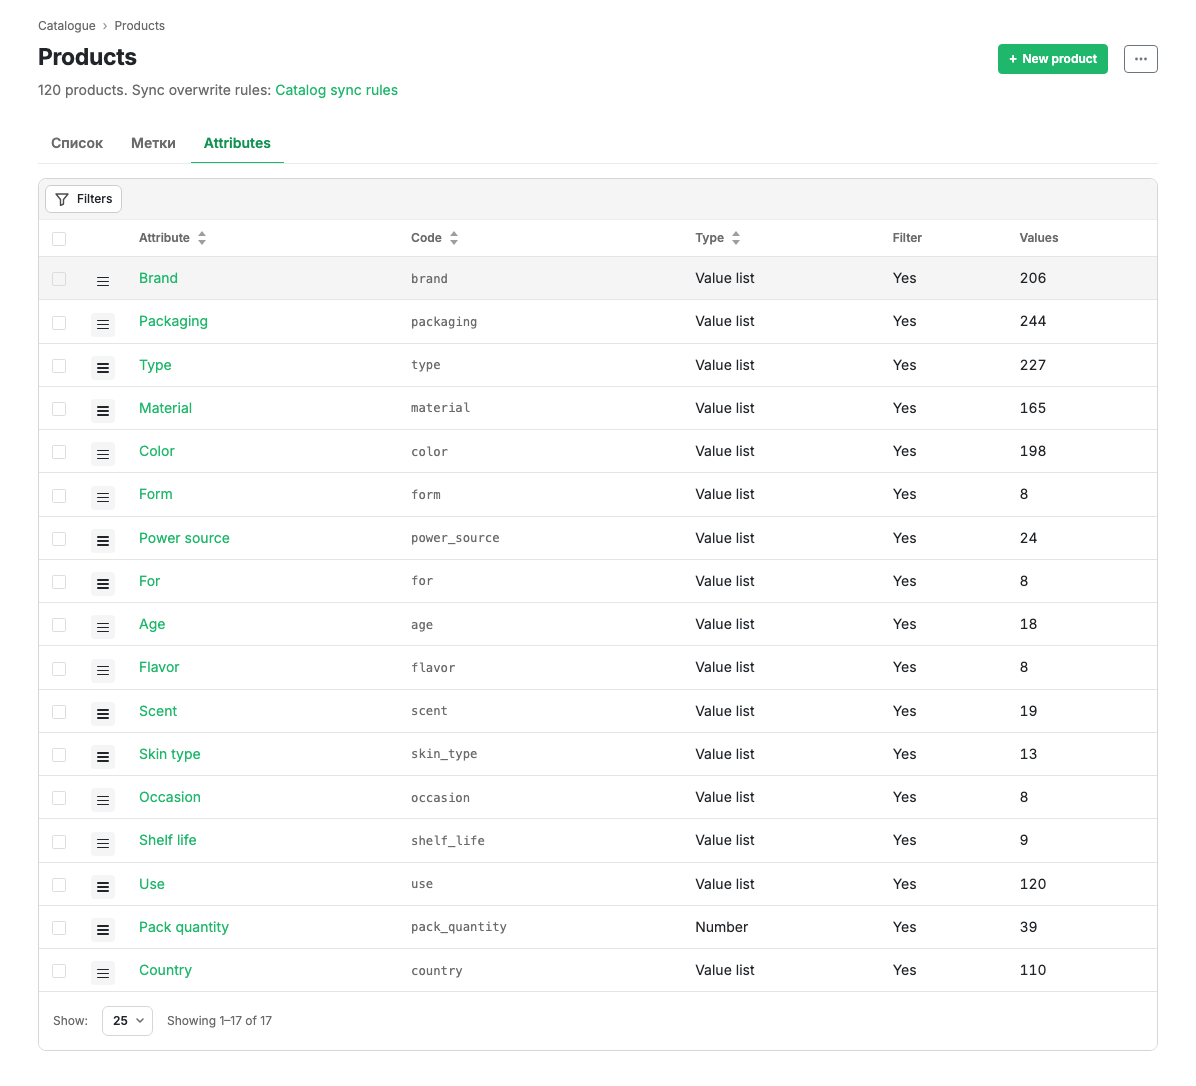
Task: Check the Material row checkbox
Action: 59,409
